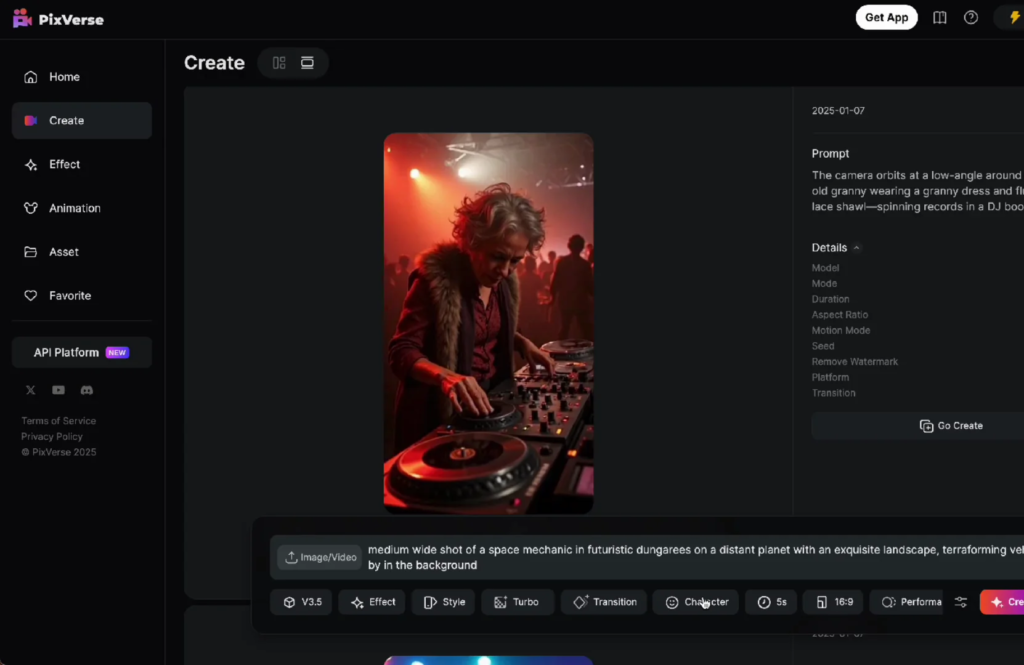Click the help question mark icon

tap(970, 18)
